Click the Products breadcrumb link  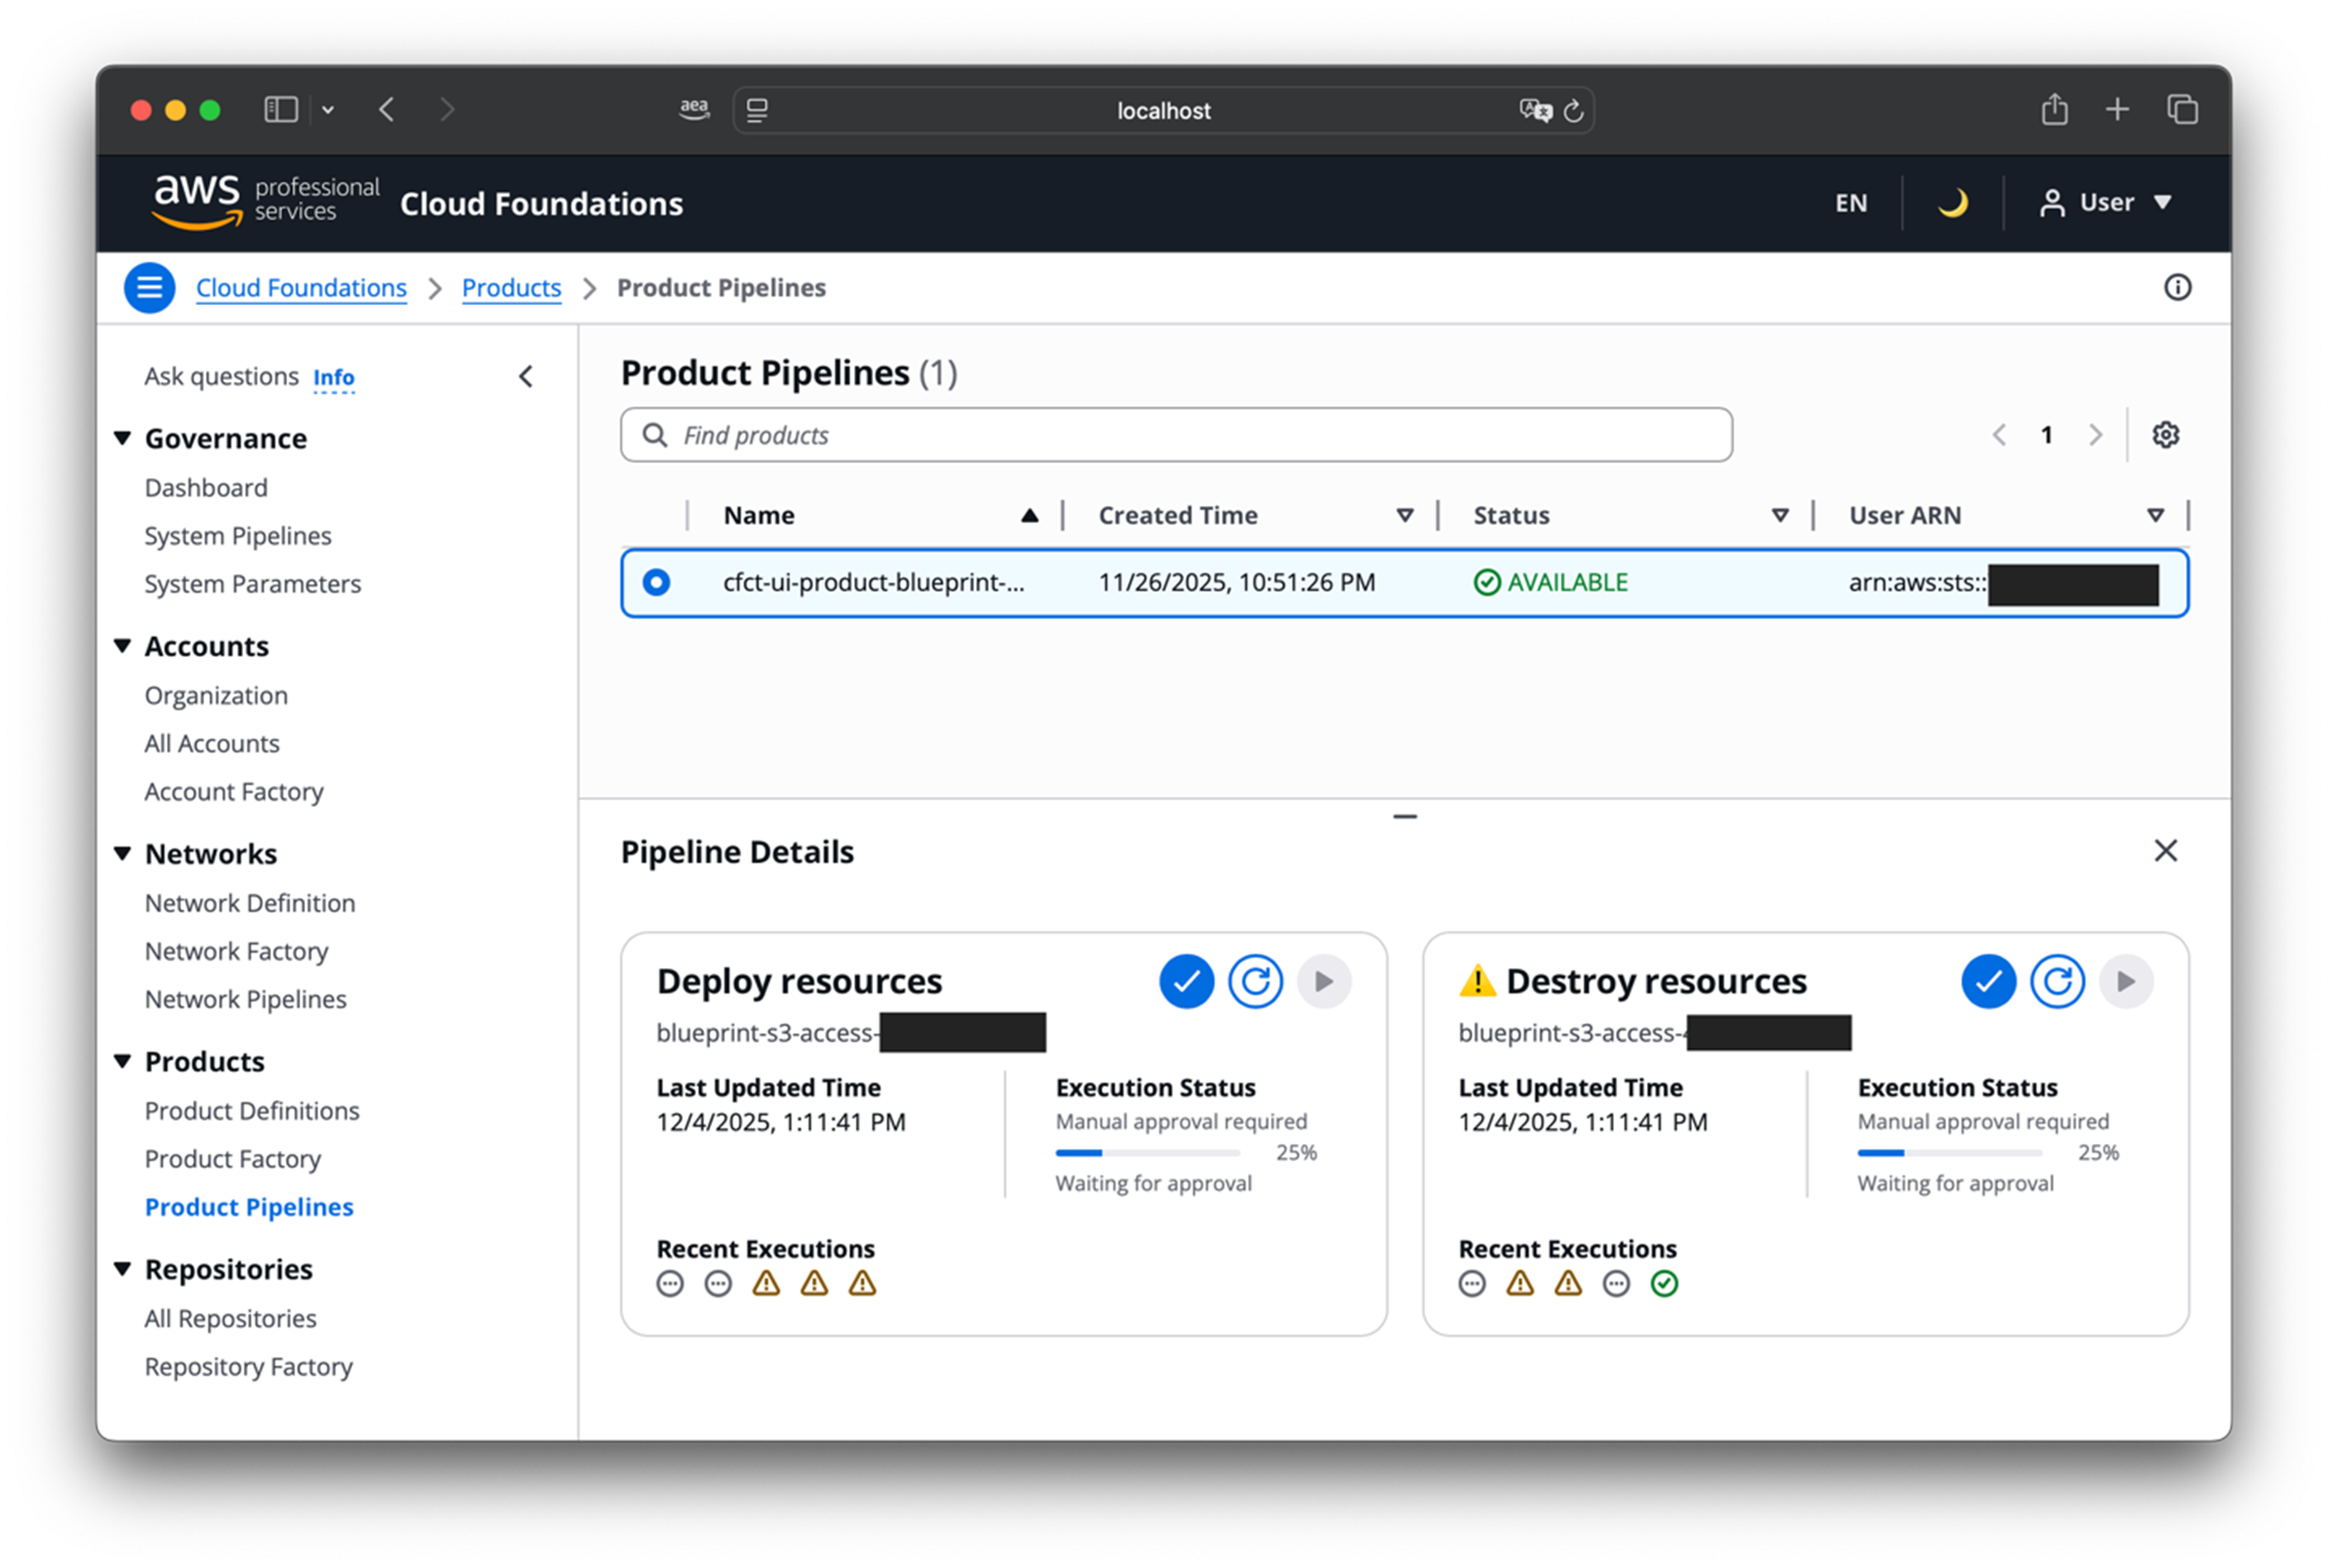coord(511,288)
